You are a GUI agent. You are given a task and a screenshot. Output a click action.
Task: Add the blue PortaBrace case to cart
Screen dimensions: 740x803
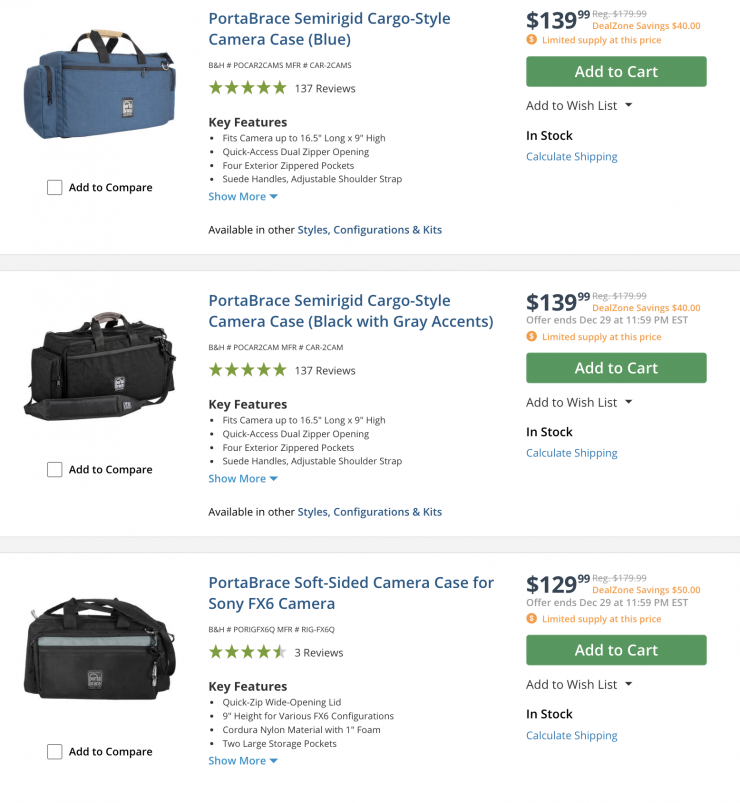pyautogui.click(x=616, y=72)
